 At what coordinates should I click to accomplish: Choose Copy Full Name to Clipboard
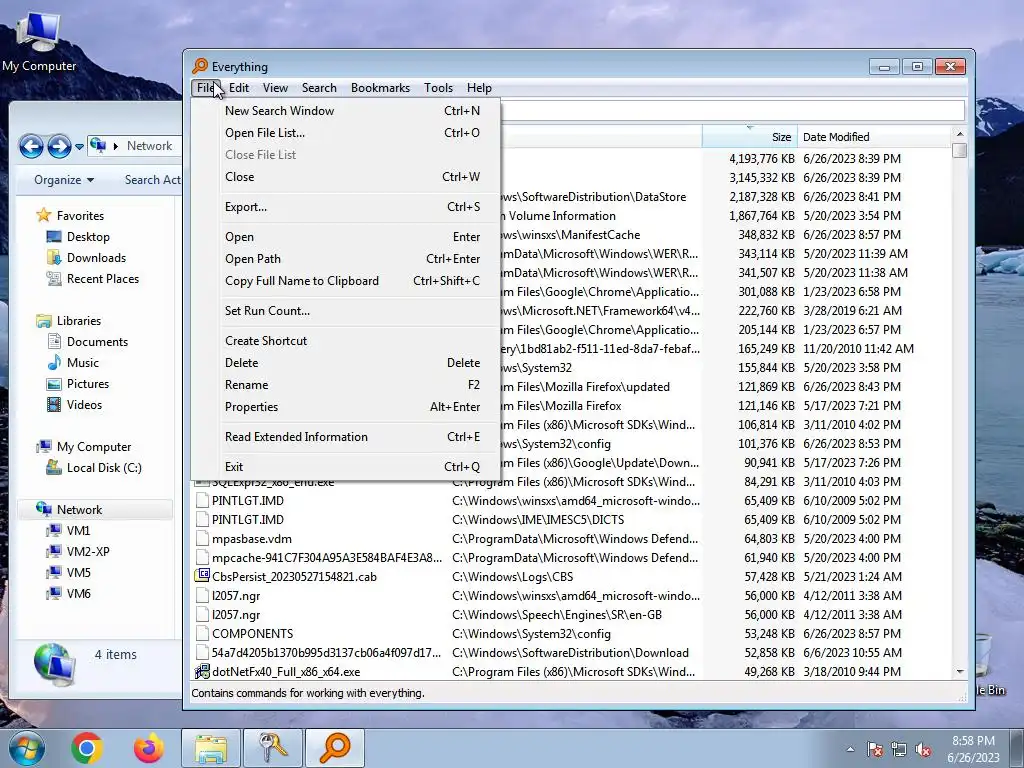coord(346,281)
